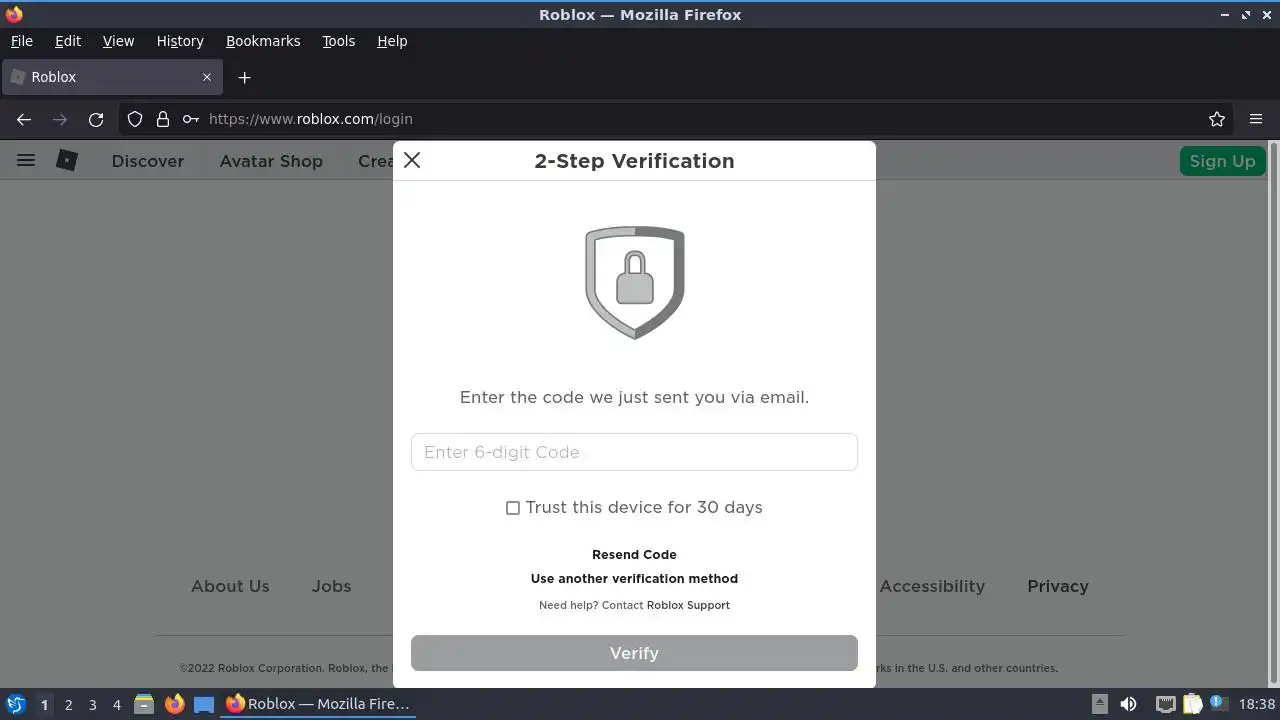Click the tray up-arrow icon
This screenshot has height=720, width=1280.
pos(1099,703)
